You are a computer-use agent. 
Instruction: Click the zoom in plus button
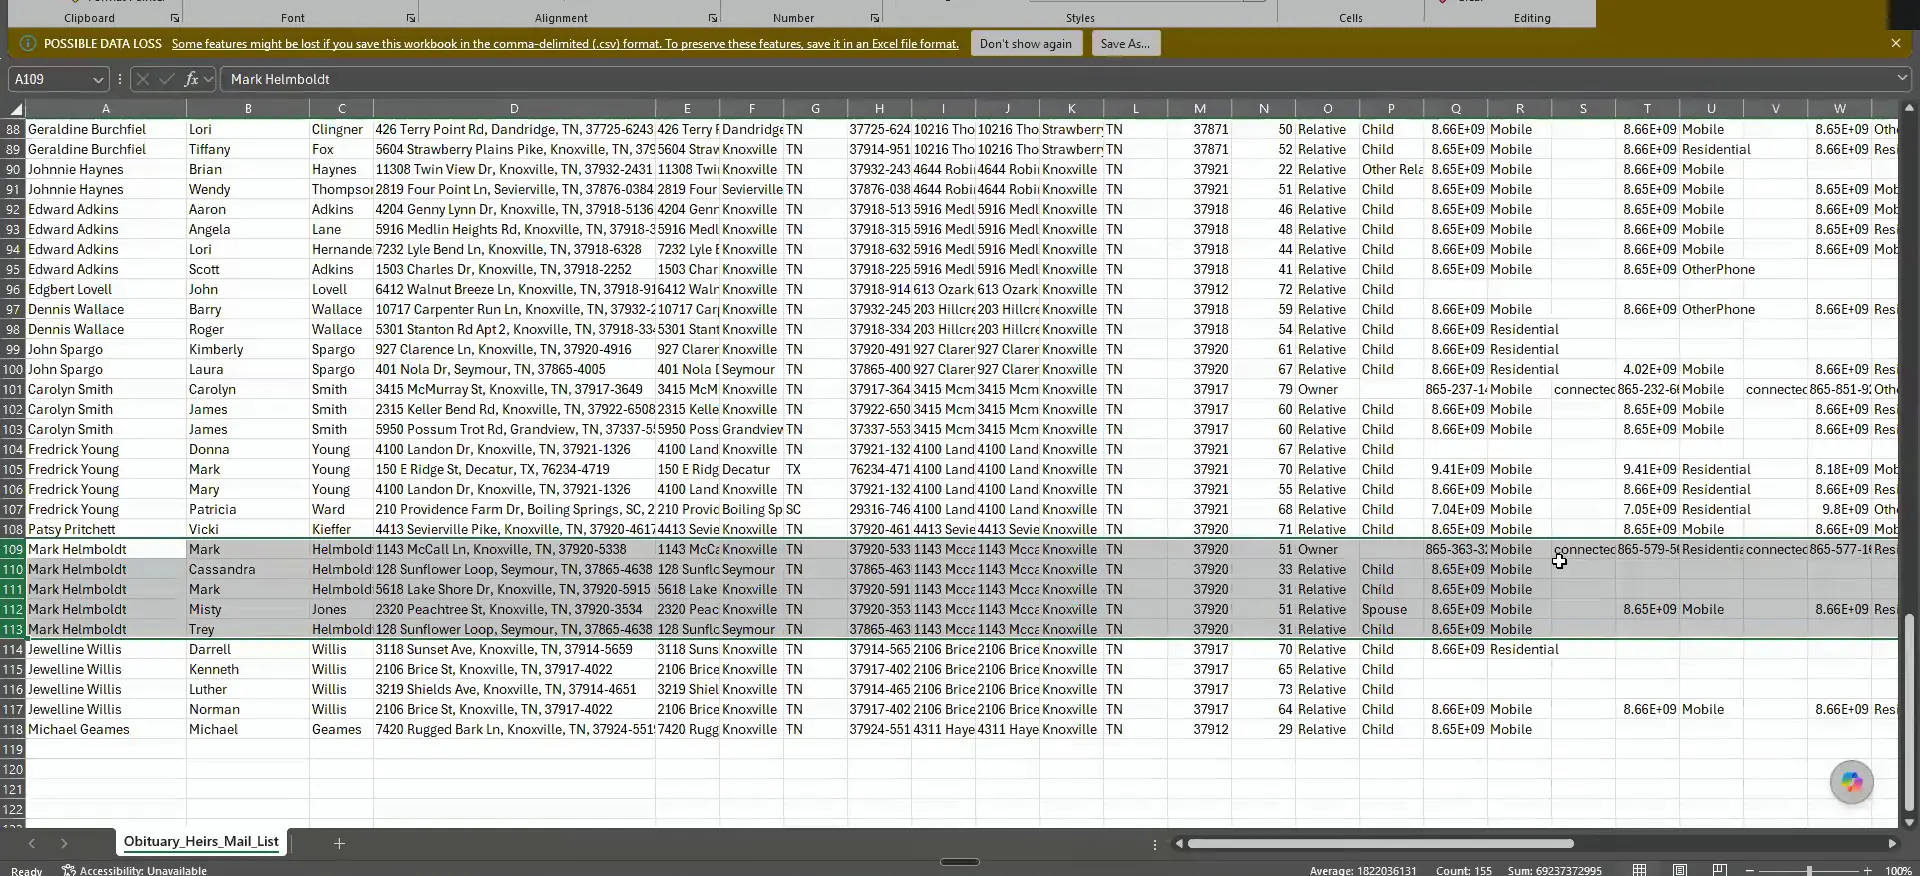tap(1867, 871)
